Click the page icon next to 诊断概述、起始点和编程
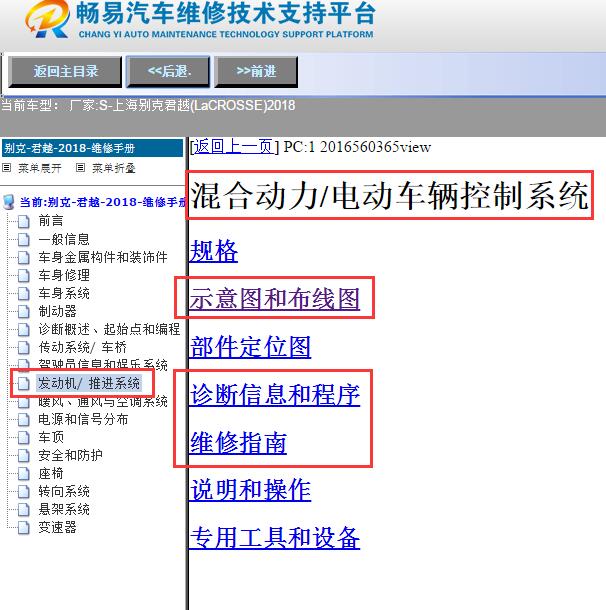The height and width of the screenshot is (610, 606). 24,330
